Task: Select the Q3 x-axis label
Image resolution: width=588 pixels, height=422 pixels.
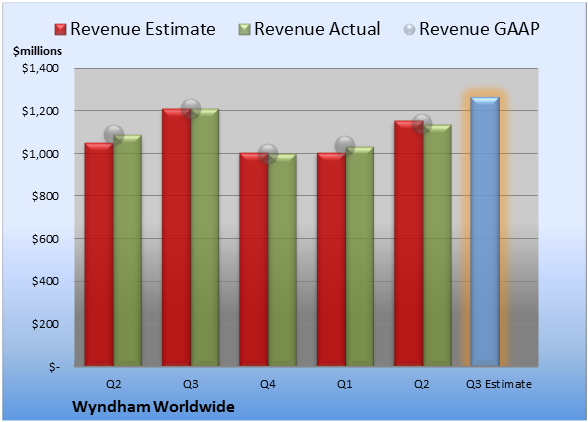Action: coord(190,384)
